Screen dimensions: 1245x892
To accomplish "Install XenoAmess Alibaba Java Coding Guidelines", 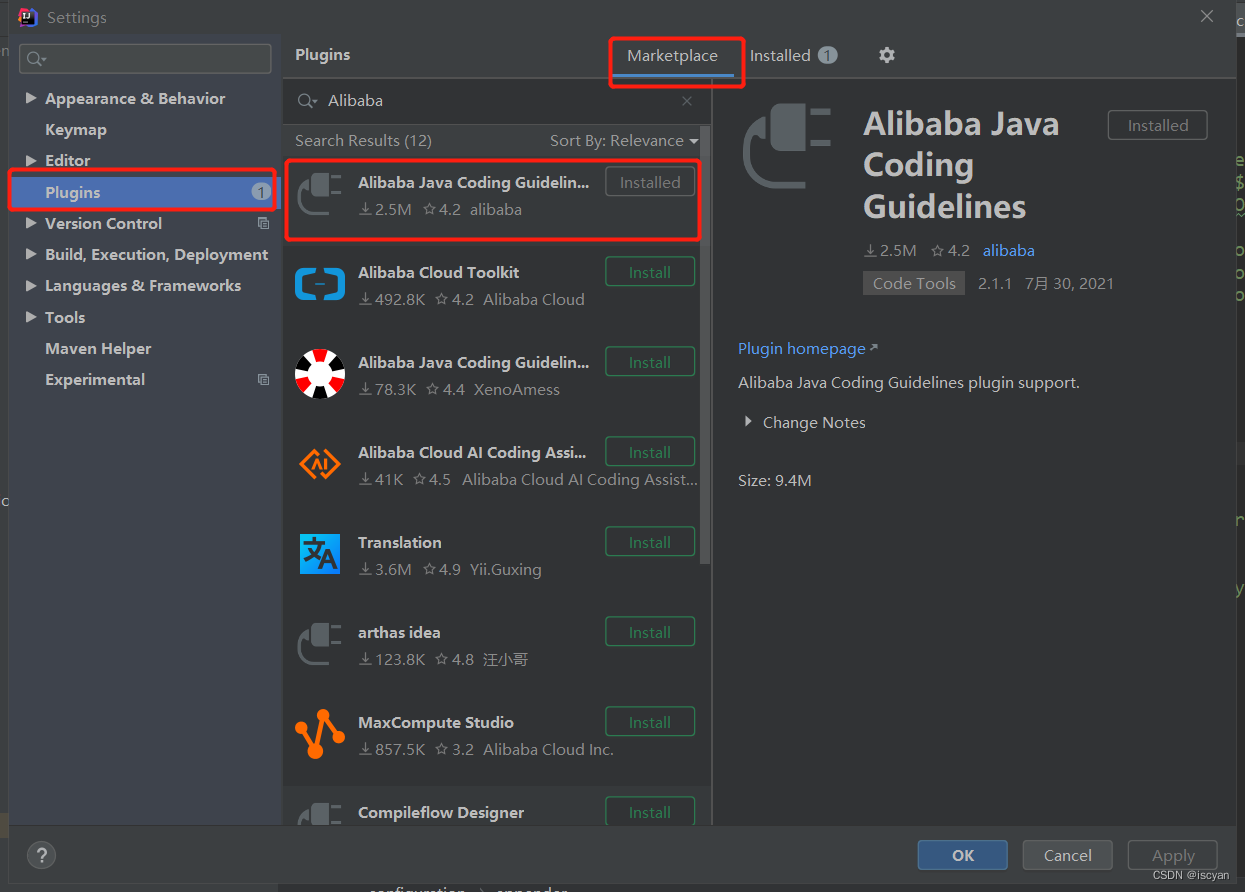I will pos(650,362).
